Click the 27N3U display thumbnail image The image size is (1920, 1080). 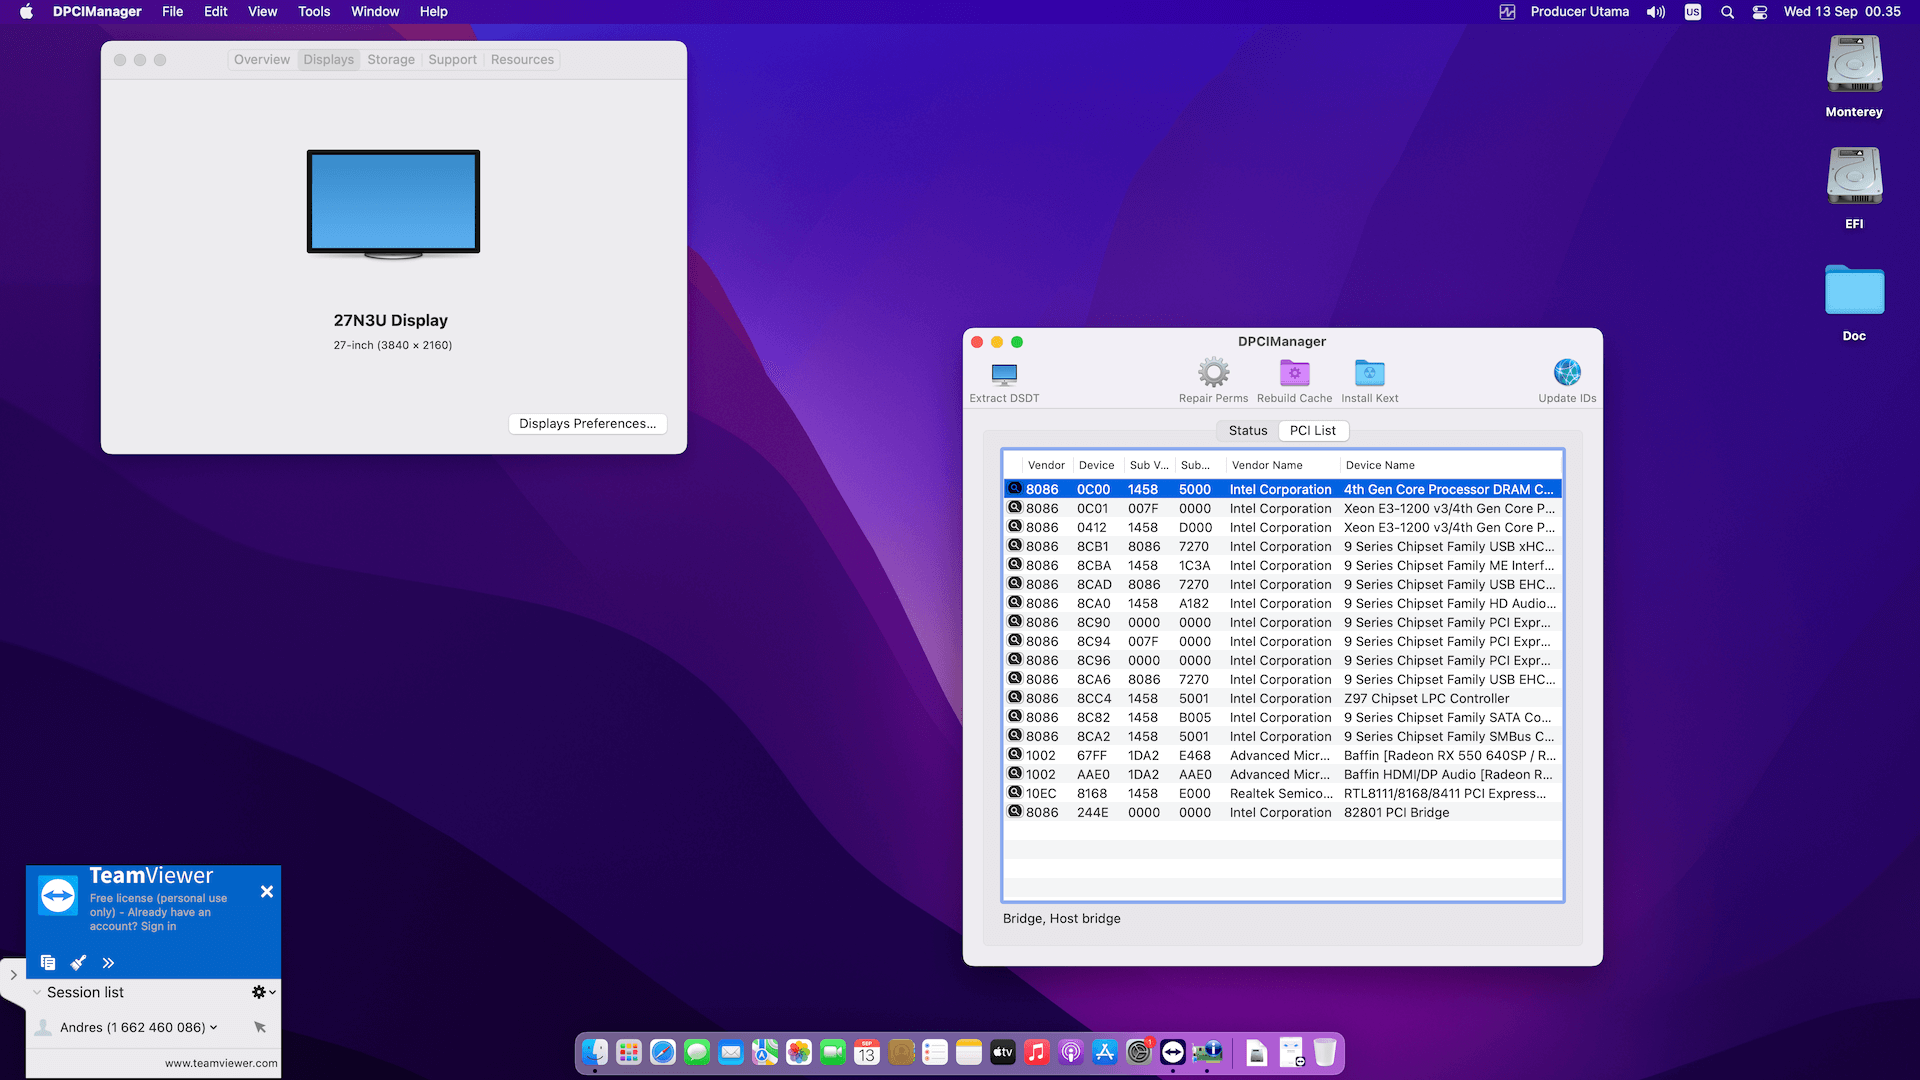tap(393, 204)
